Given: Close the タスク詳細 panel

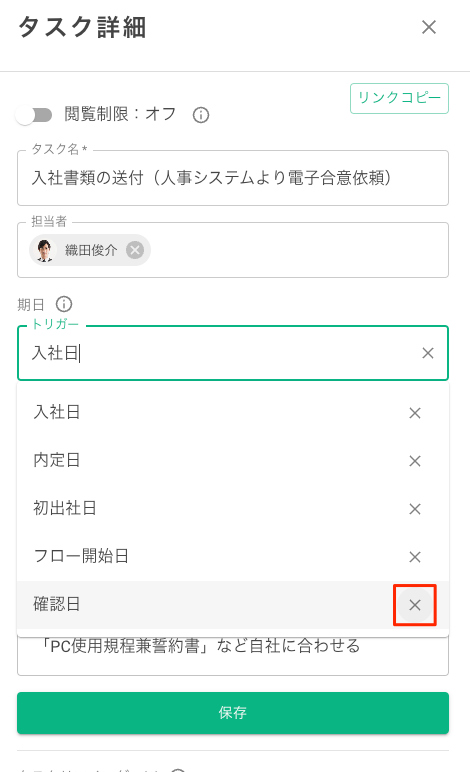Looking at the screenshot, I should [x=429, y=27].
